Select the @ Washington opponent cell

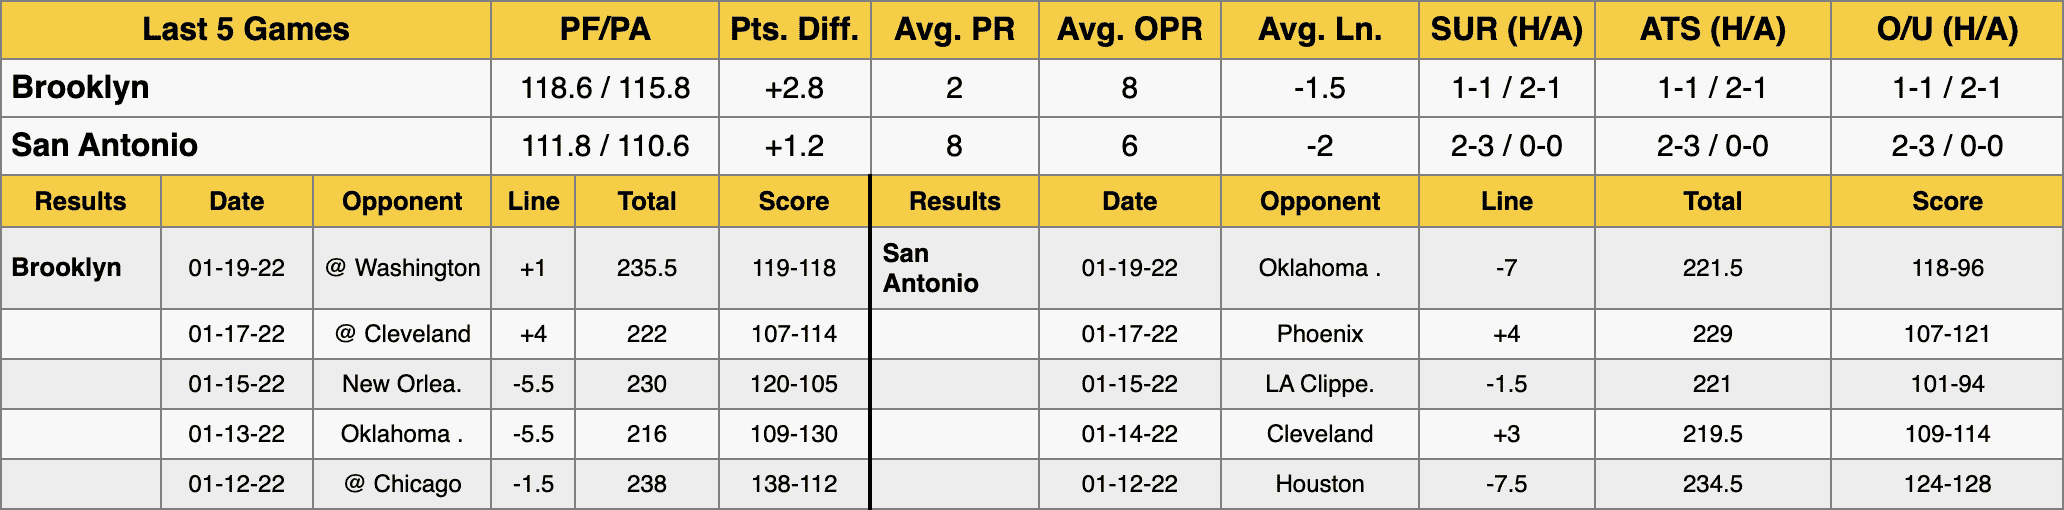pos(402,268)
